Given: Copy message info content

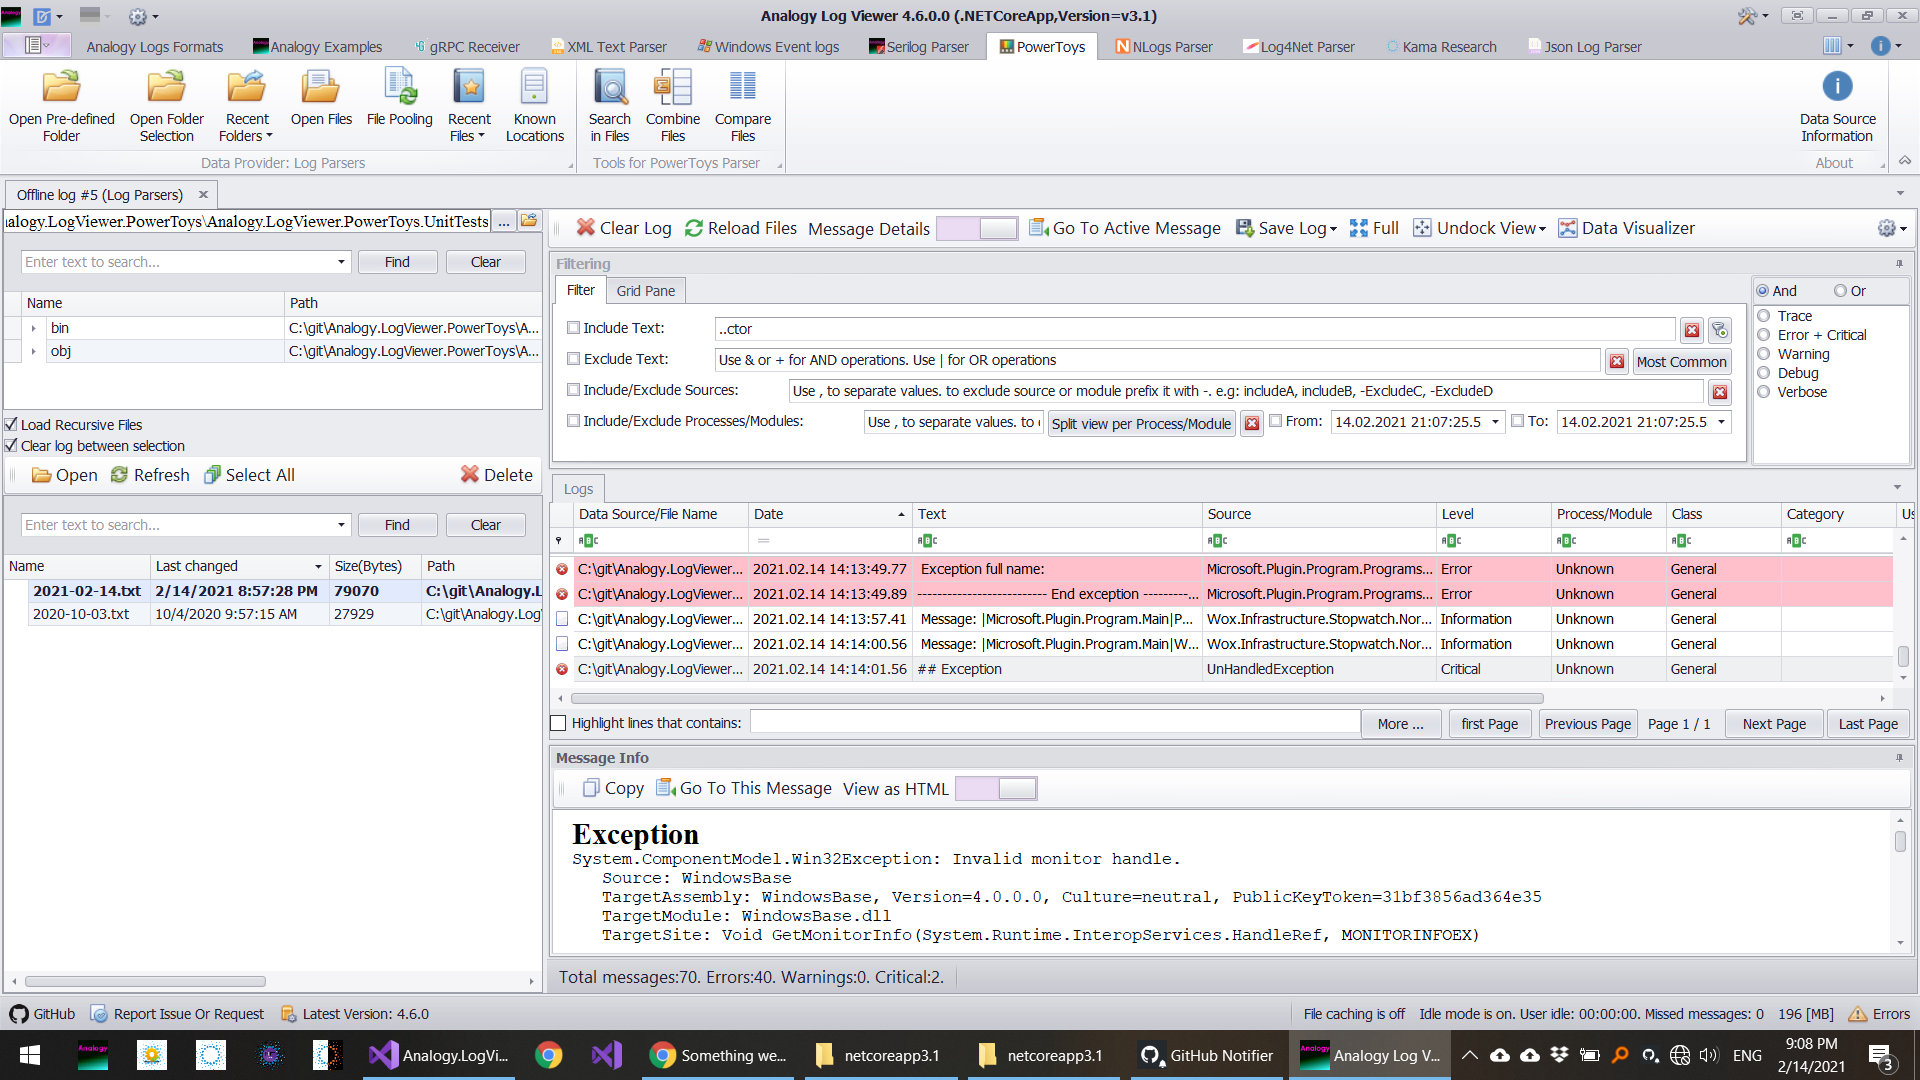Looking at the screenshot, I should click(x=613, y=788).
